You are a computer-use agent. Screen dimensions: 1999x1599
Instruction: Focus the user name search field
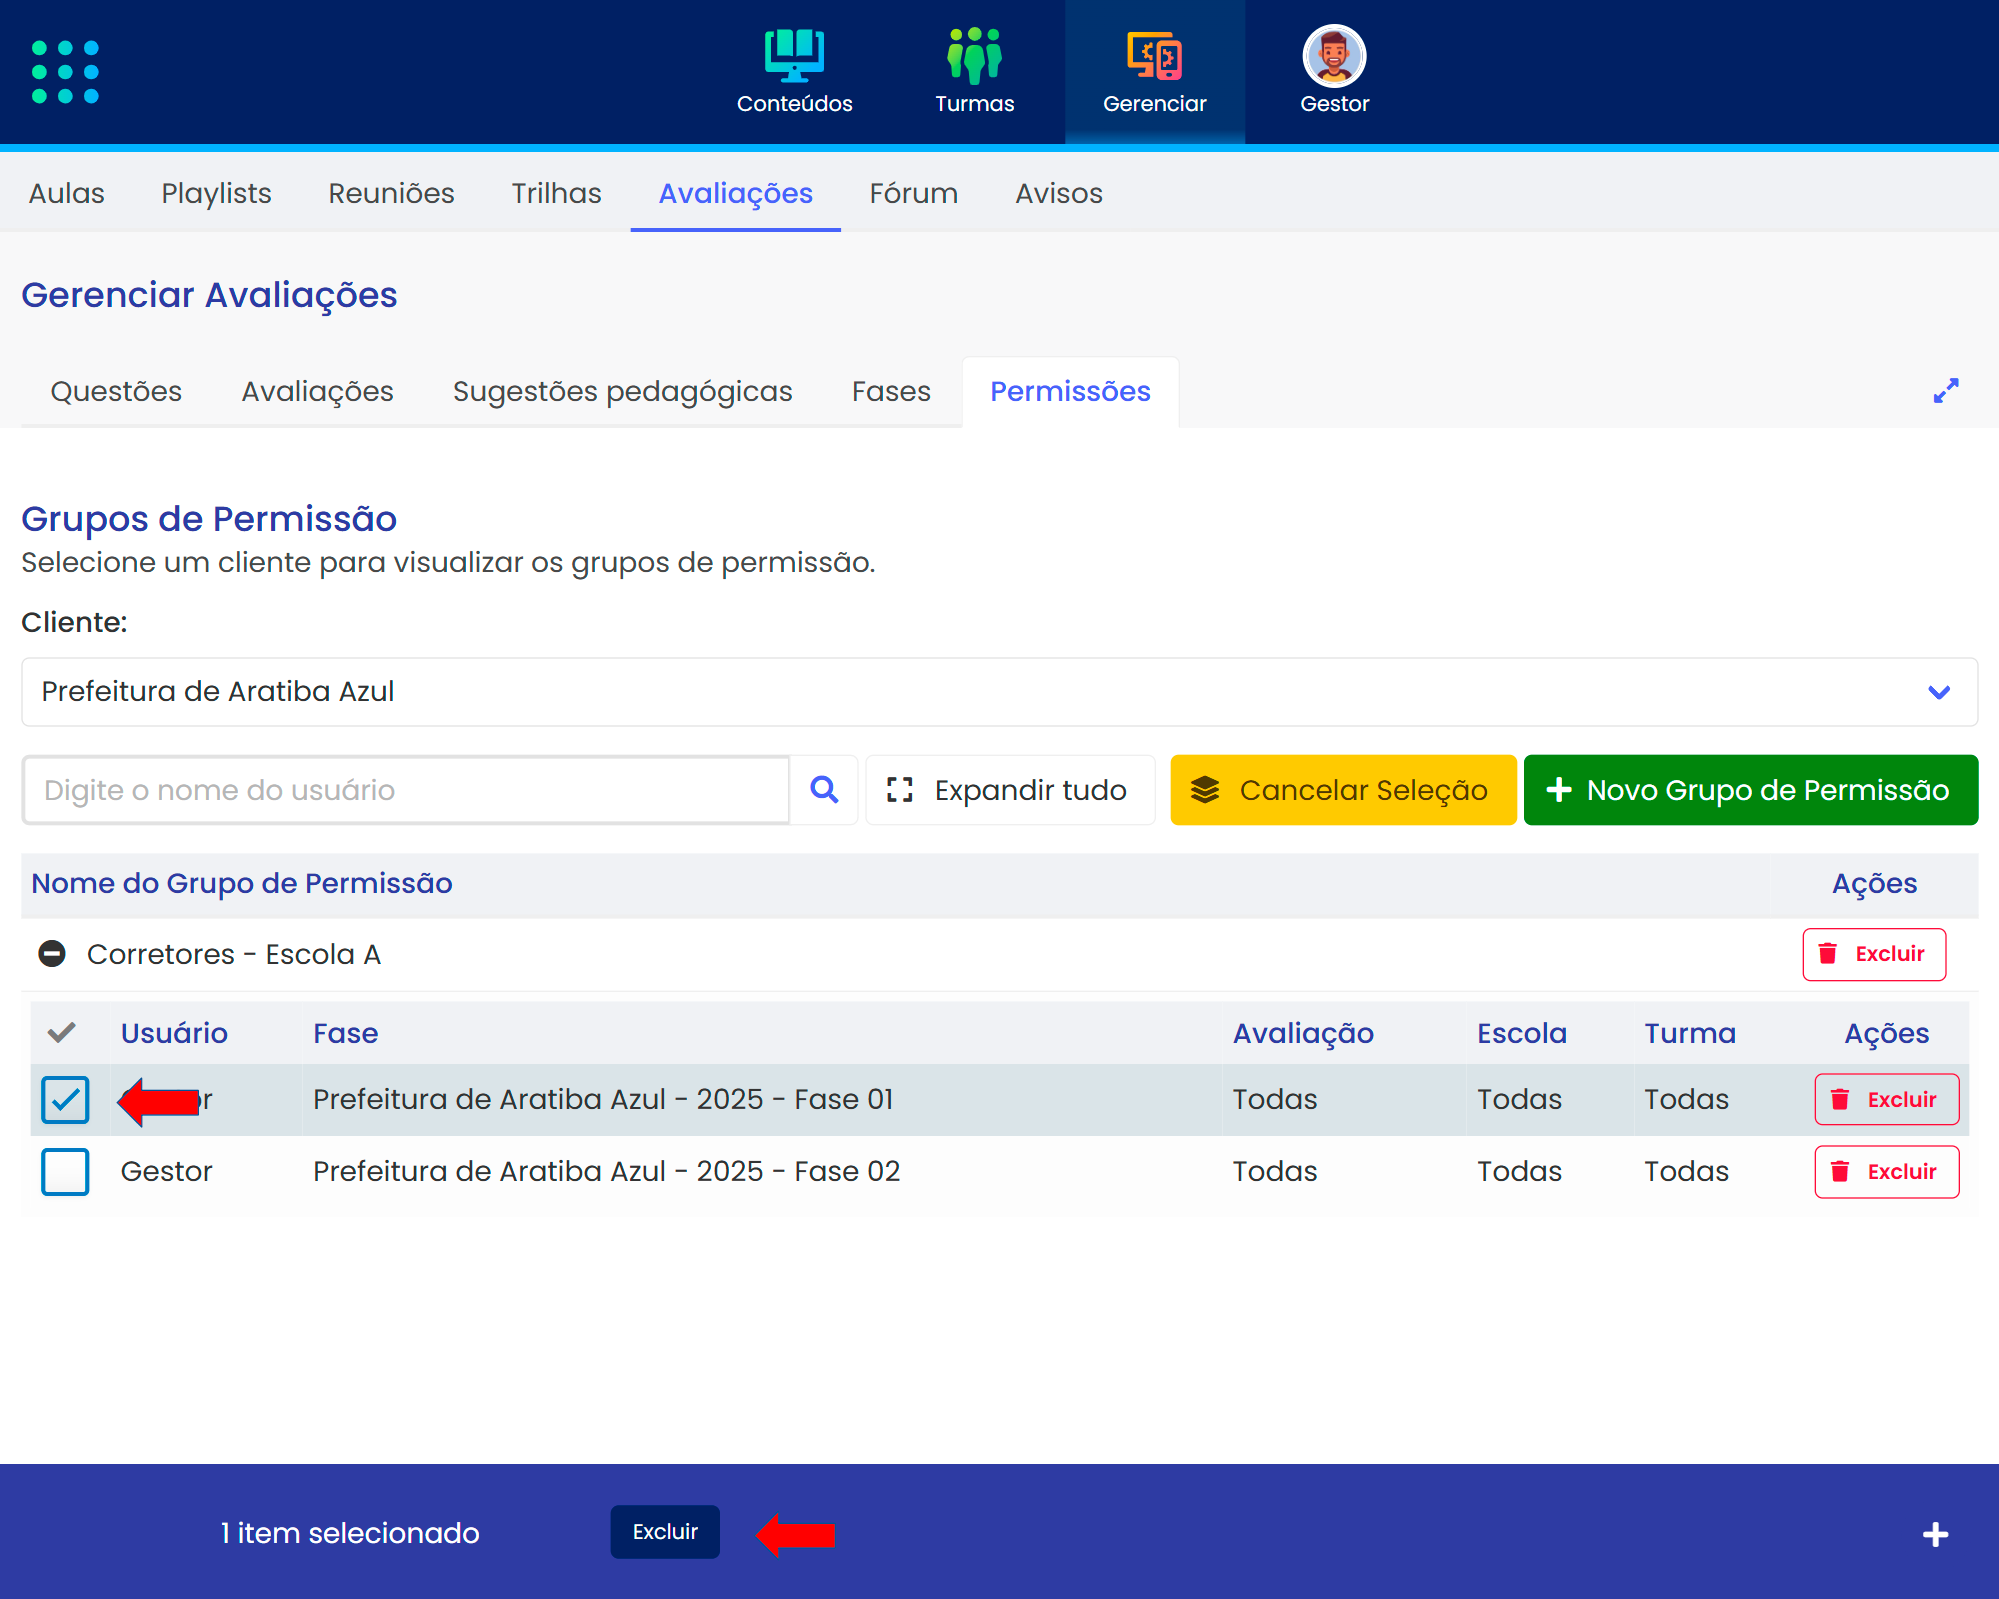[x=406, y=790]
